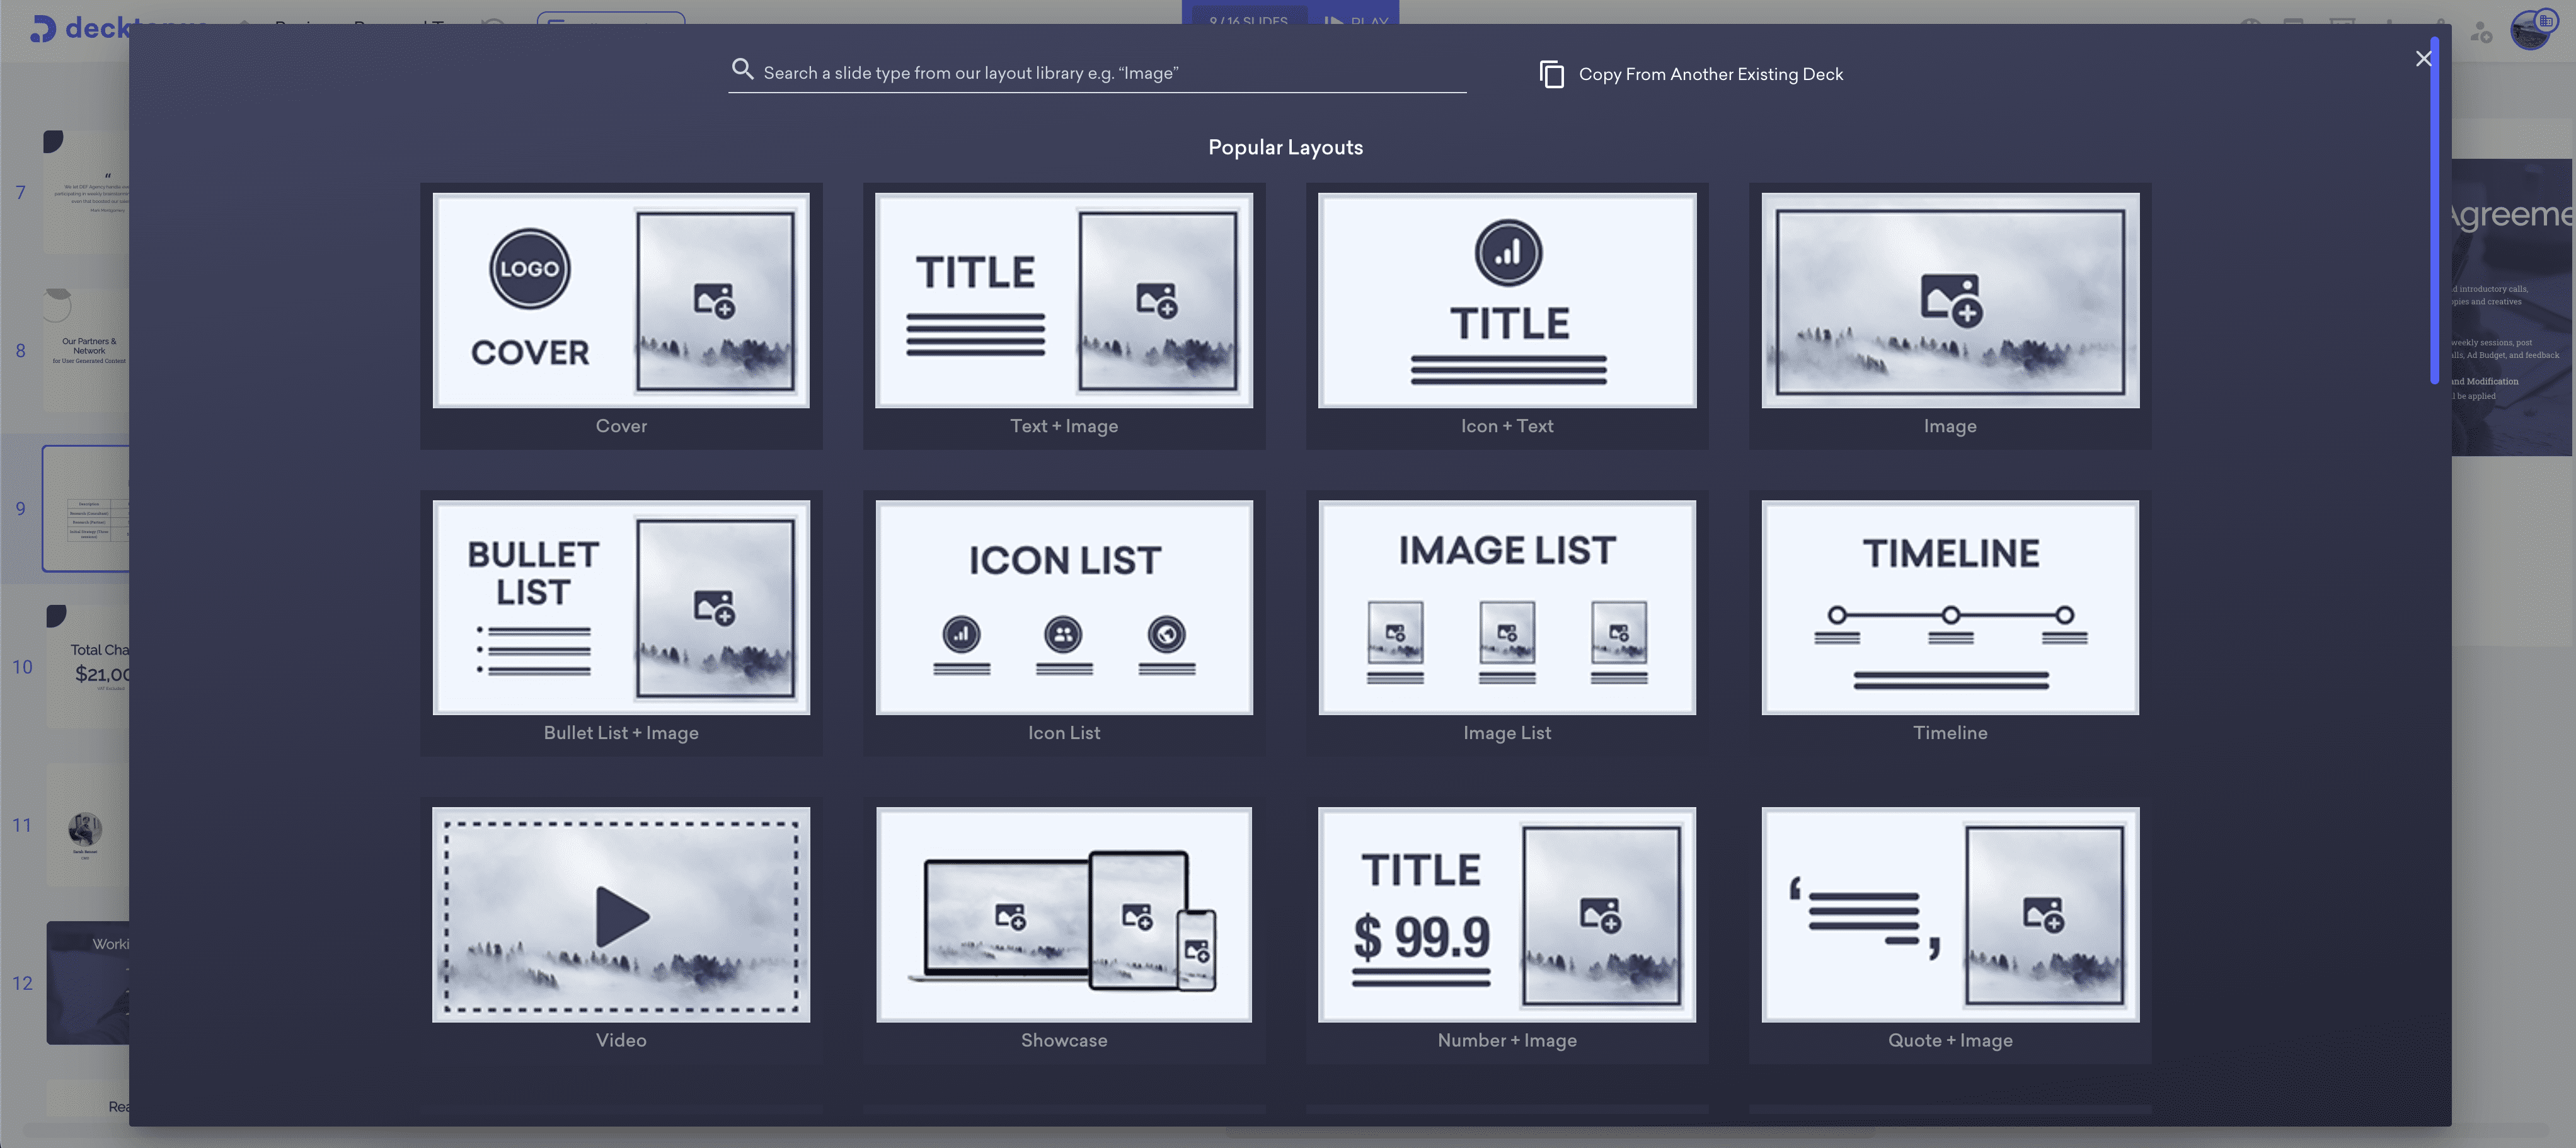Screen dimensions: 2576x1148
Task: Select the Icon + Text layout
Action: tap(1507, 315)
